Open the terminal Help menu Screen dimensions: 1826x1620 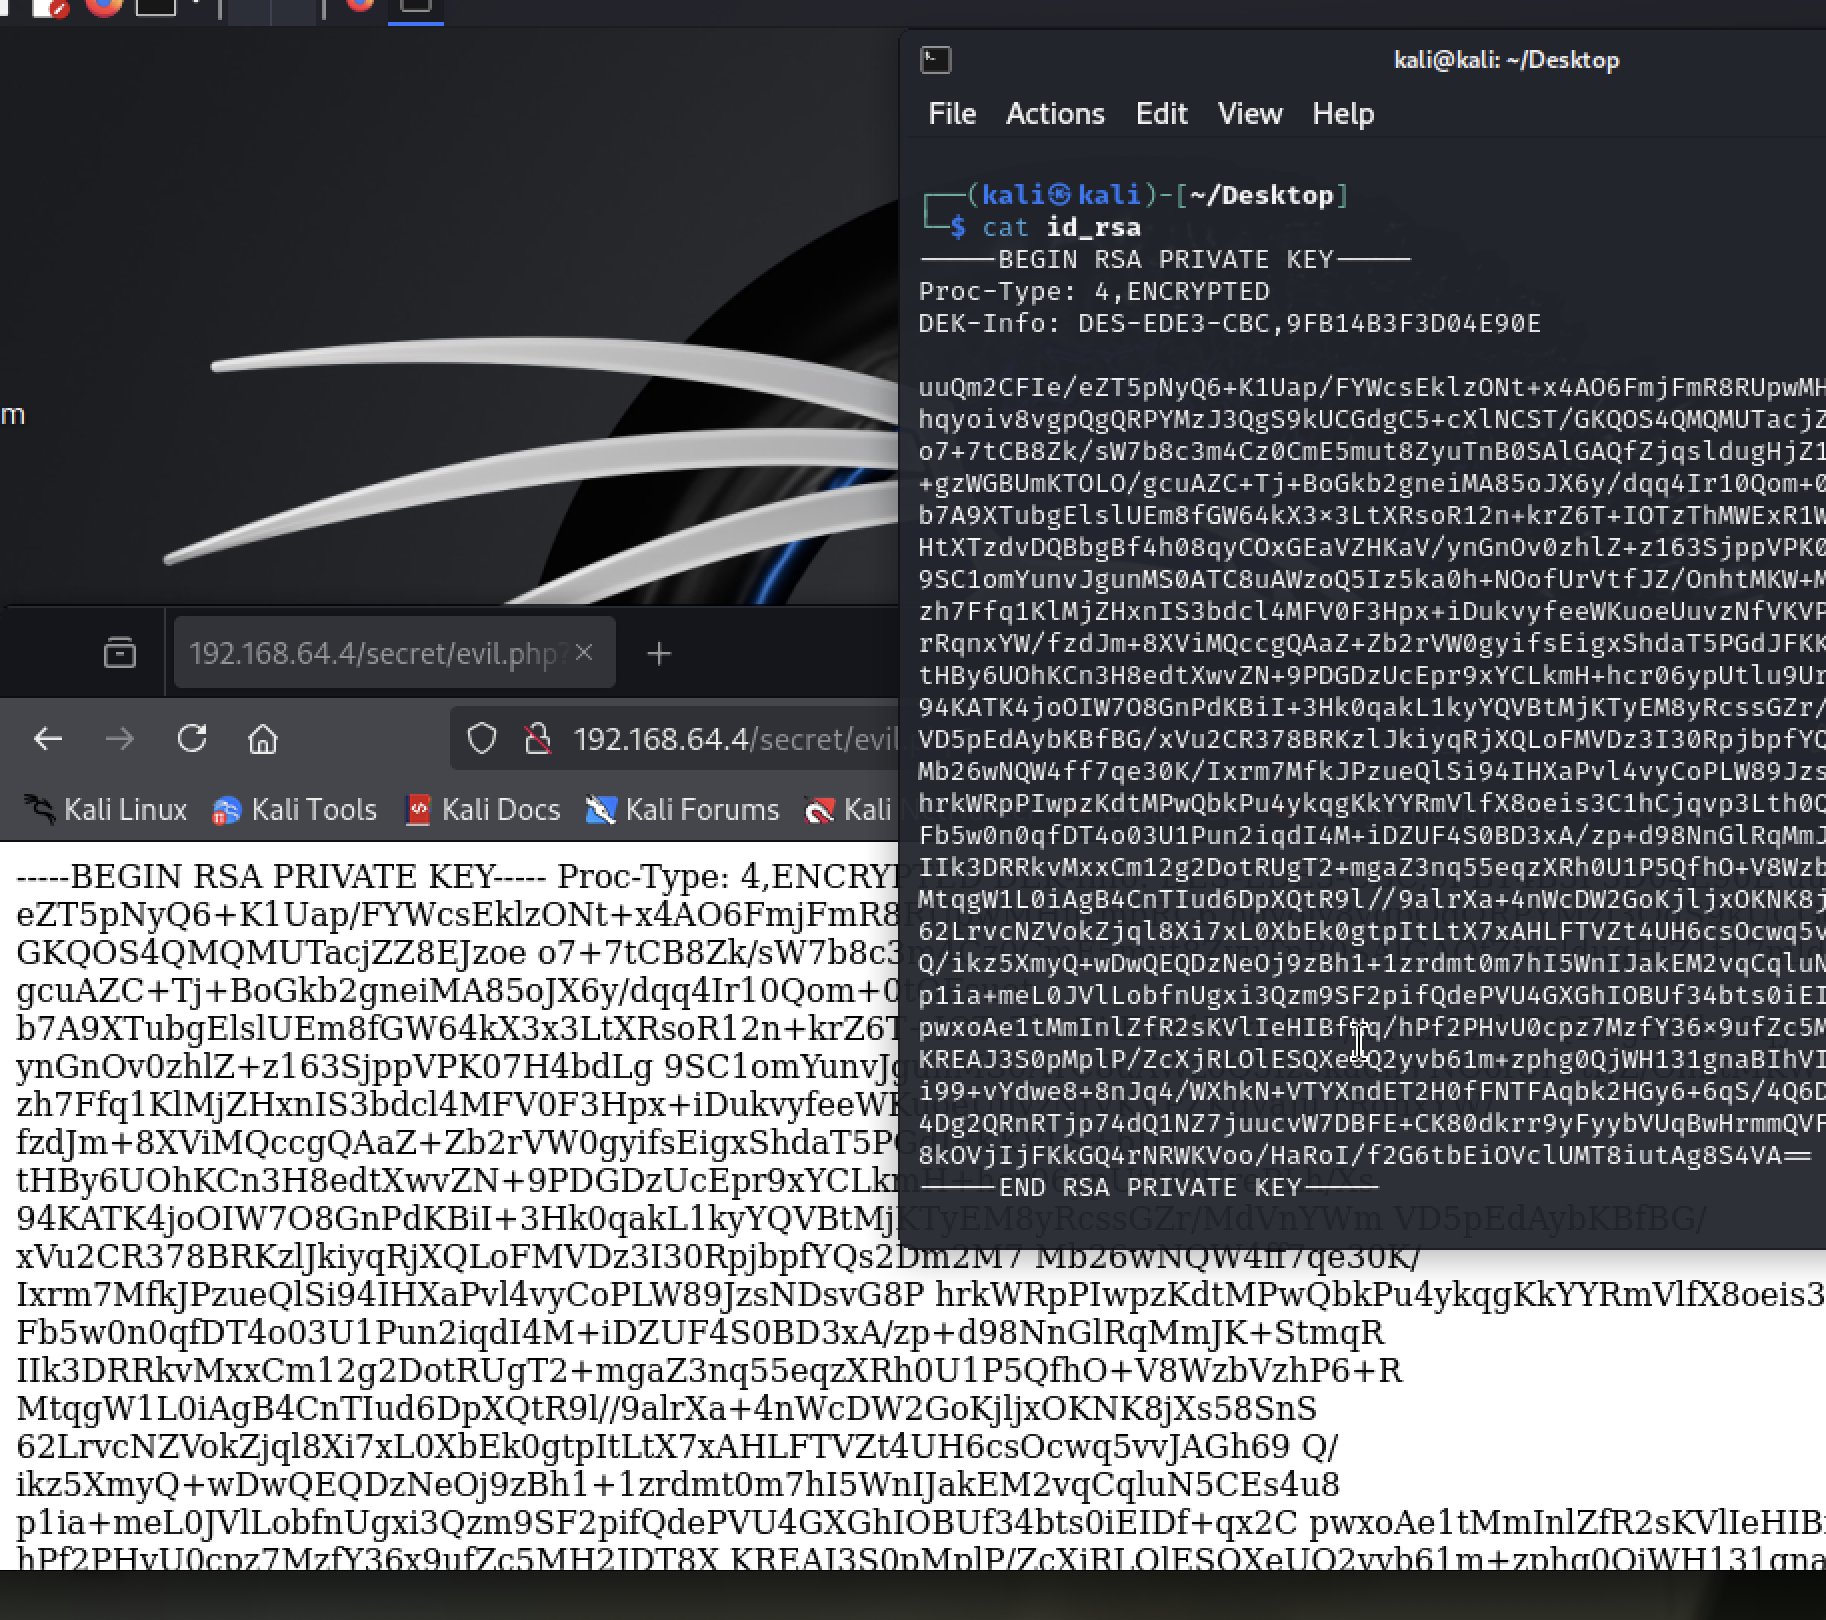pos(1342,114)
